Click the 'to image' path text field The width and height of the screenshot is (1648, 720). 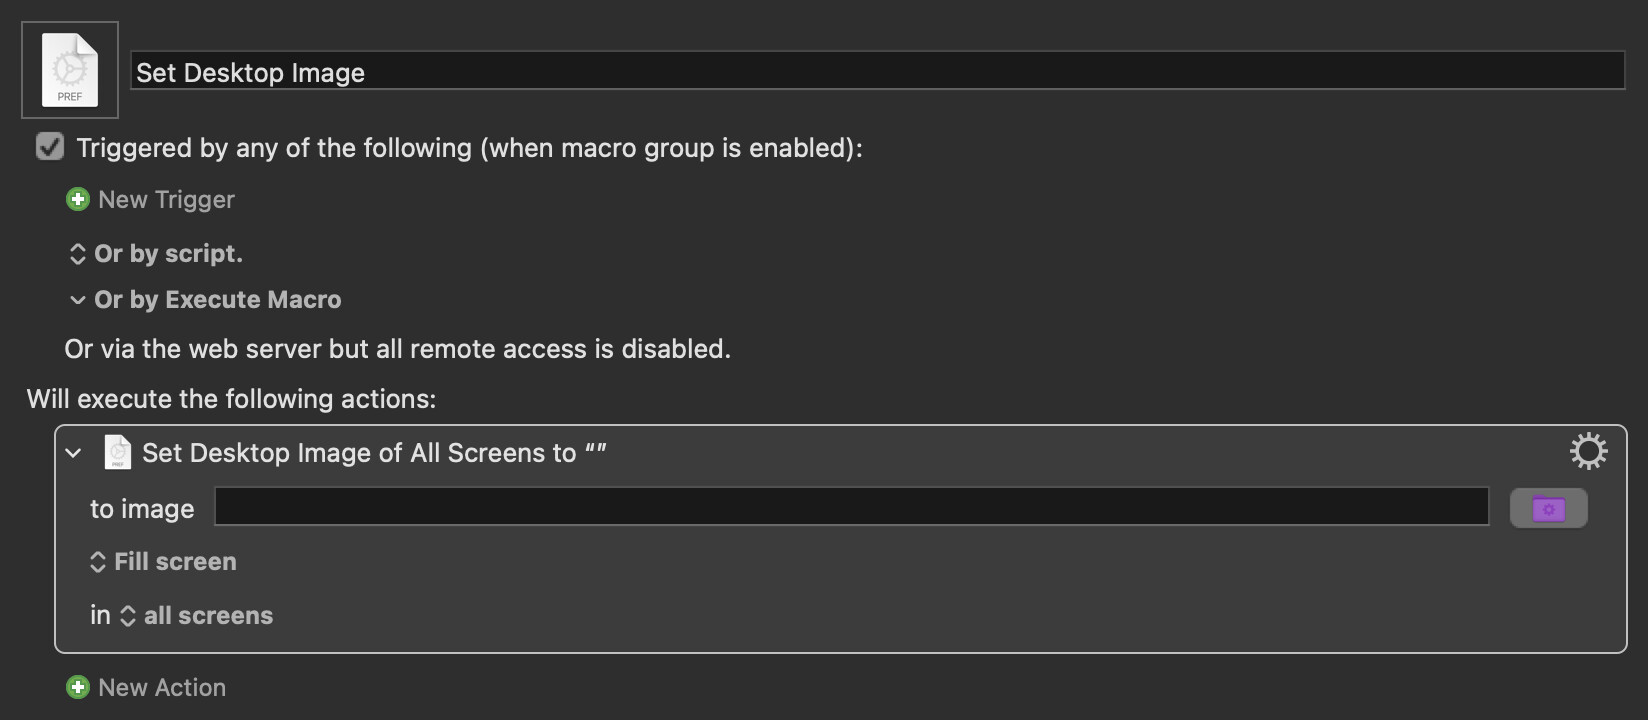click(851, 507)
